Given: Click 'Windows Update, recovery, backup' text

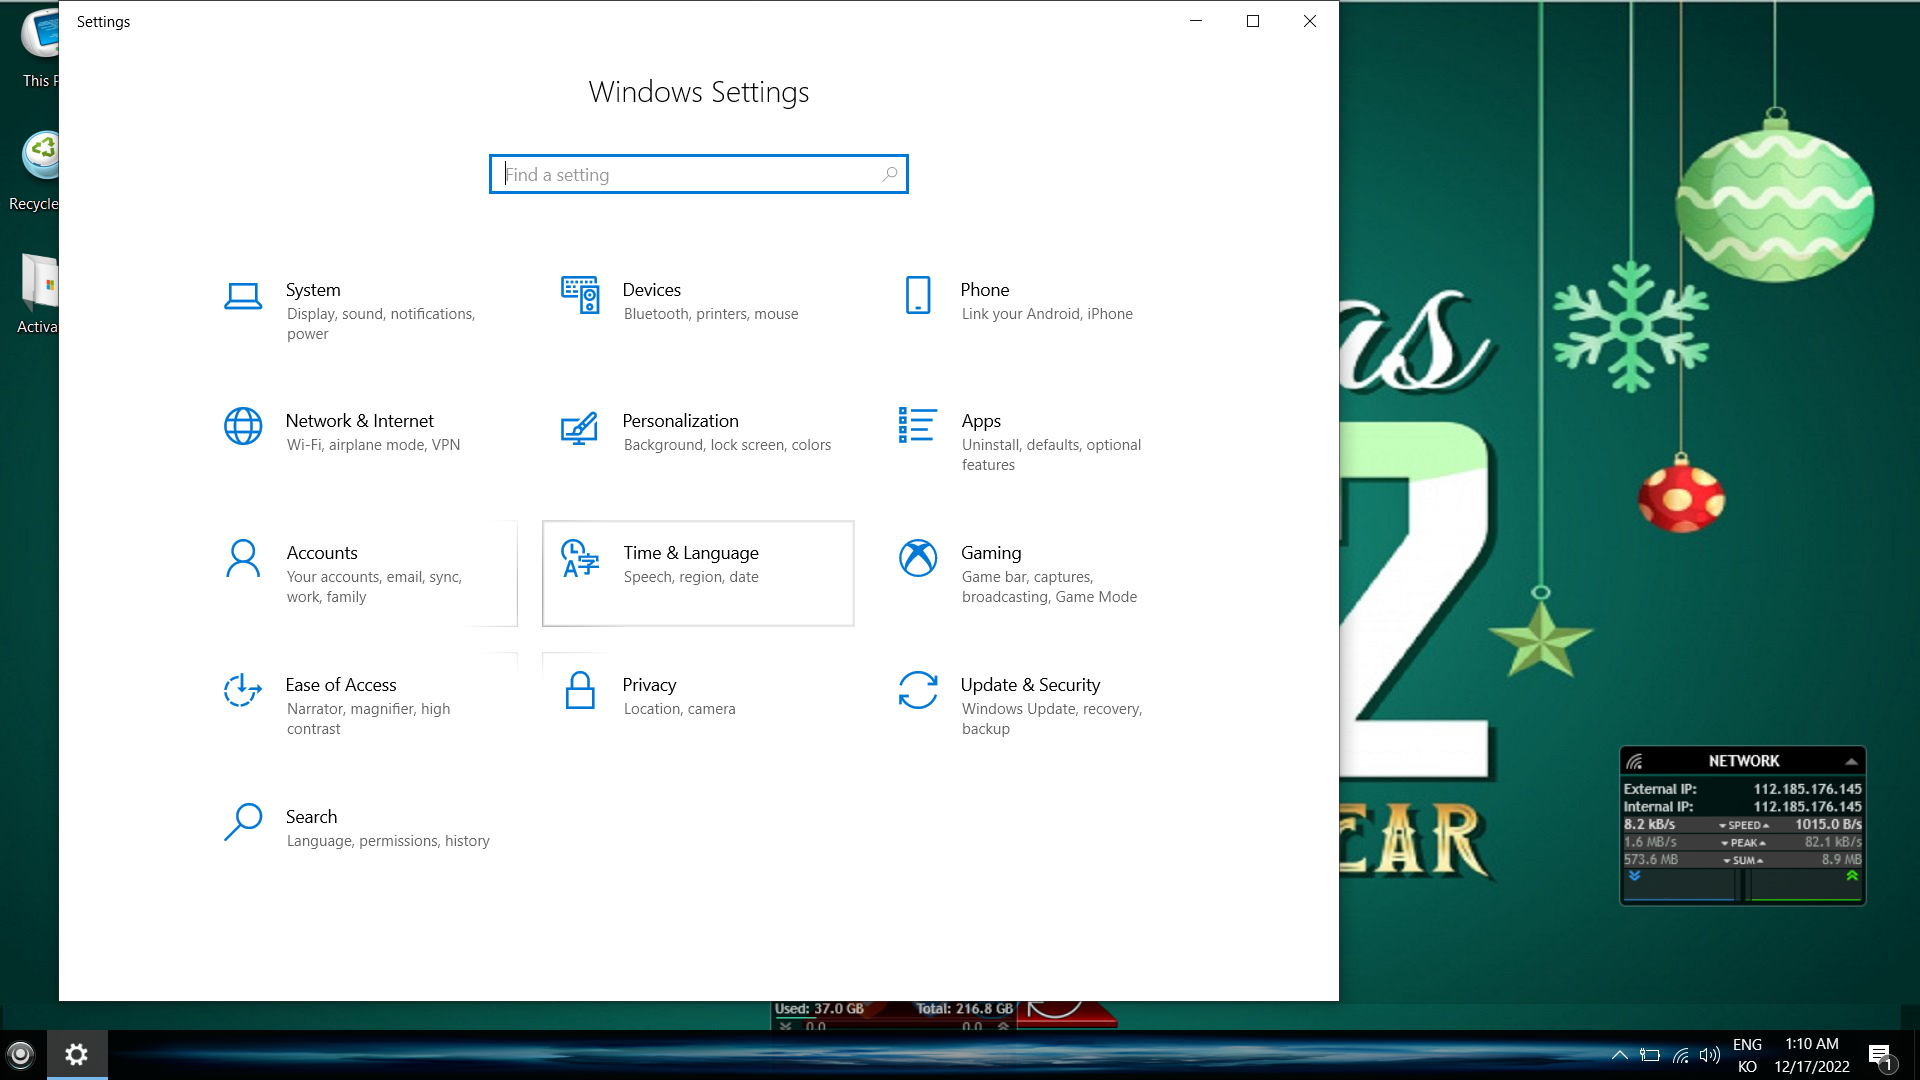Looking at the screenshot, I should click(1051, 719).
